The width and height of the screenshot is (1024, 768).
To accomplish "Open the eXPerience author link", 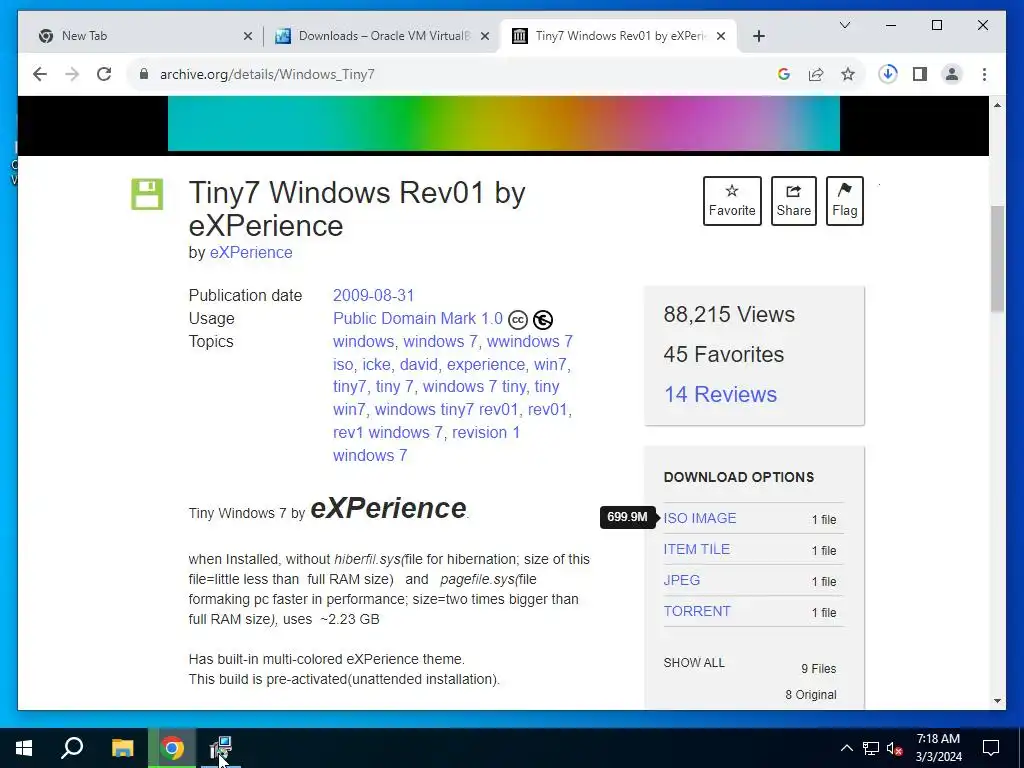I will pyautogui.click(x=251, y=253).
